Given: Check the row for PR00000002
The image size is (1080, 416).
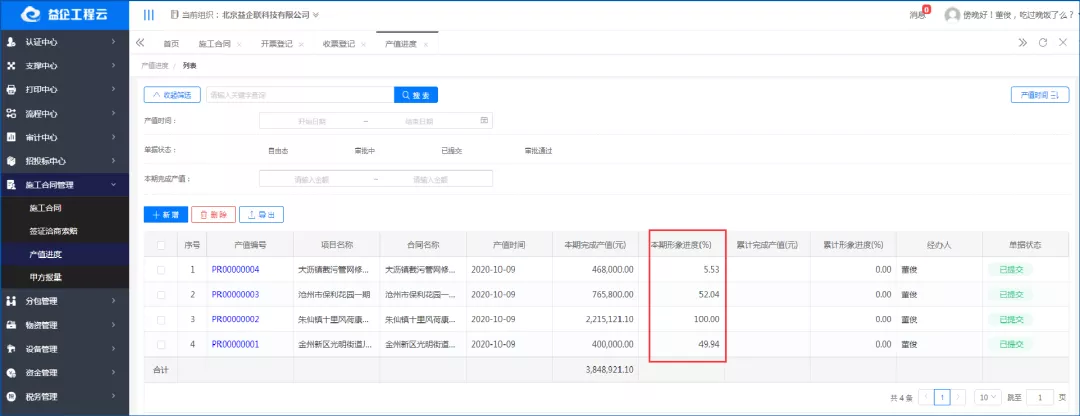Looking at the screenshot, I should pos(161,320).
